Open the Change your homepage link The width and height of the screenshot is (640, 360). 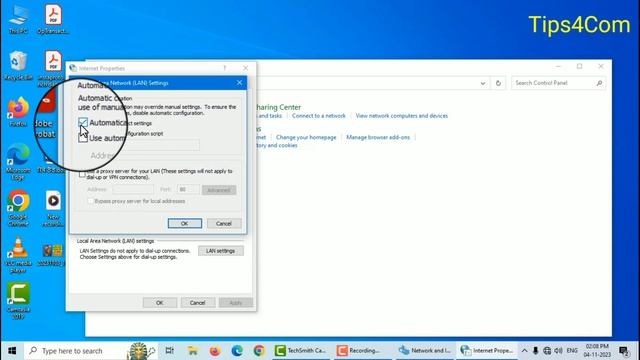click(x=306, y=138)
